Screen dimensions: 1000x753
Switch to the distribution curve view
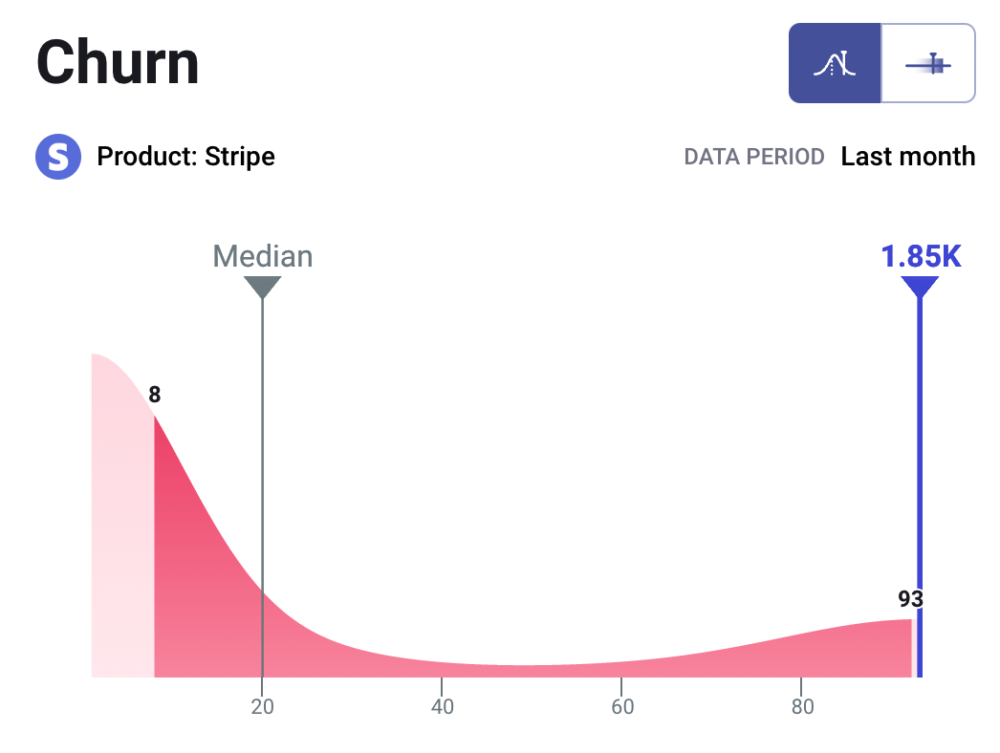coord(835,64)
